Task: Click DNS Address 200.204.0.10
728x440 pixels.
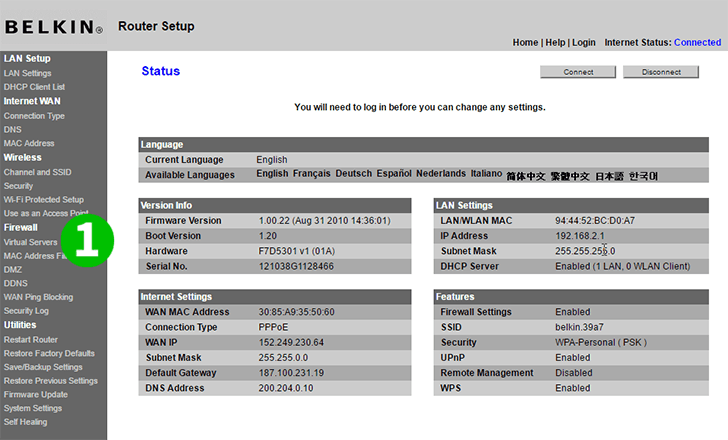Action: point(286,388)
